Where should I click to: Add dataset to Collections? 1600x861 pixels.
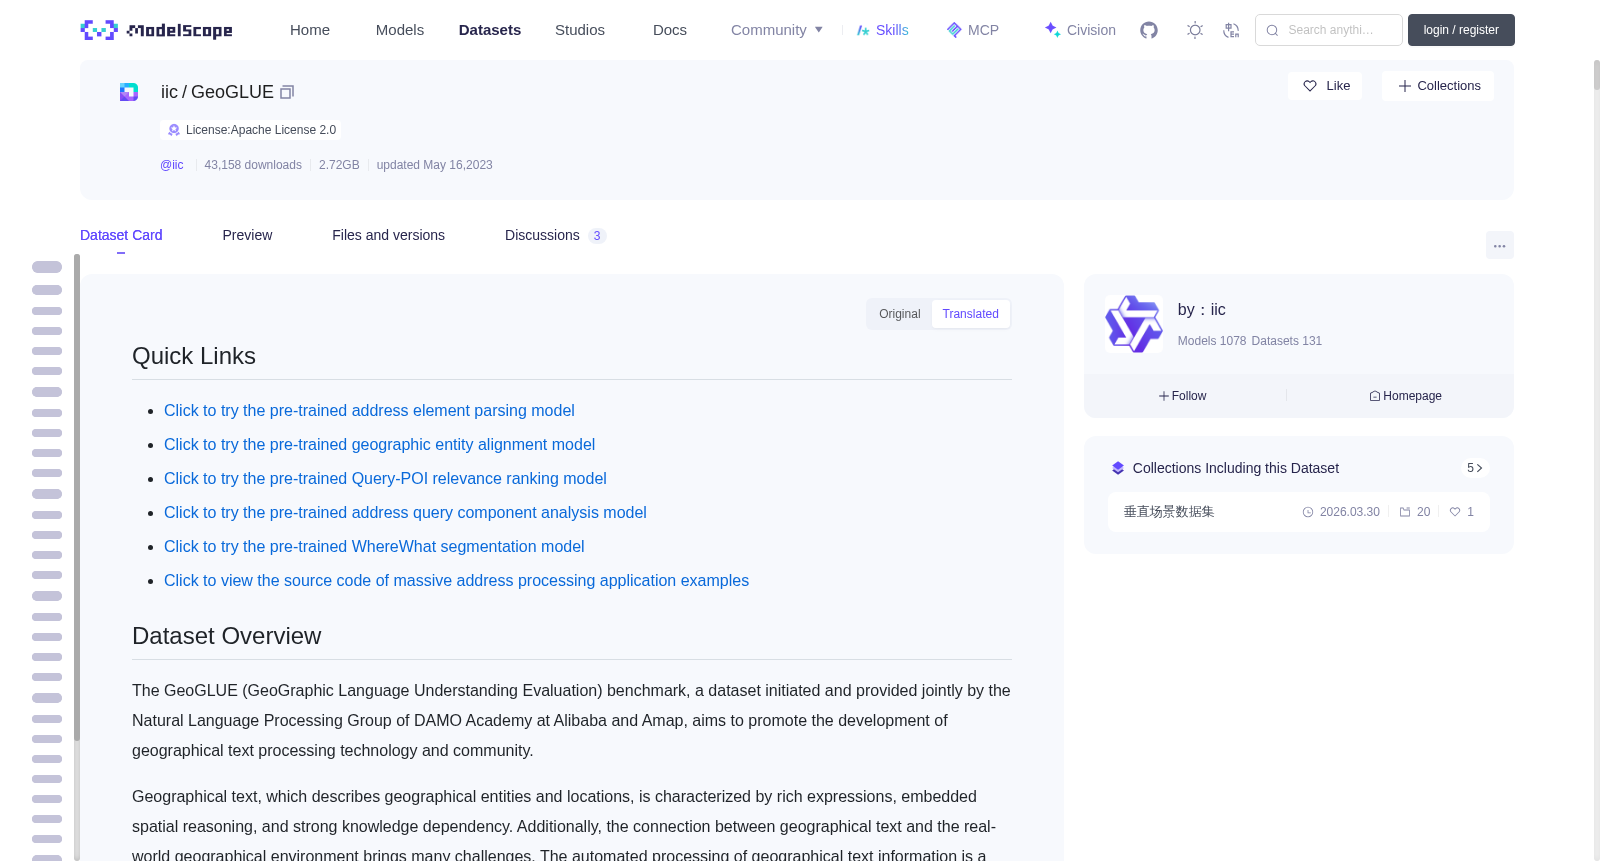coord(1438,86)
